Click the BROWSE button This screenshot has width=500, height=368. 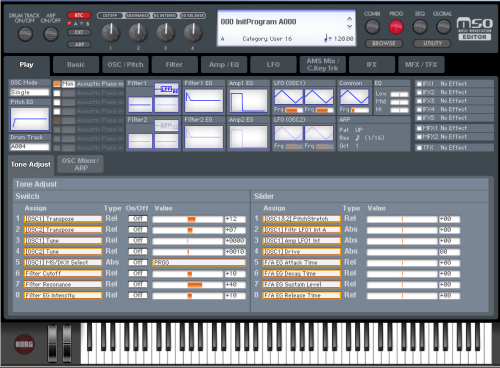(384, 43)
